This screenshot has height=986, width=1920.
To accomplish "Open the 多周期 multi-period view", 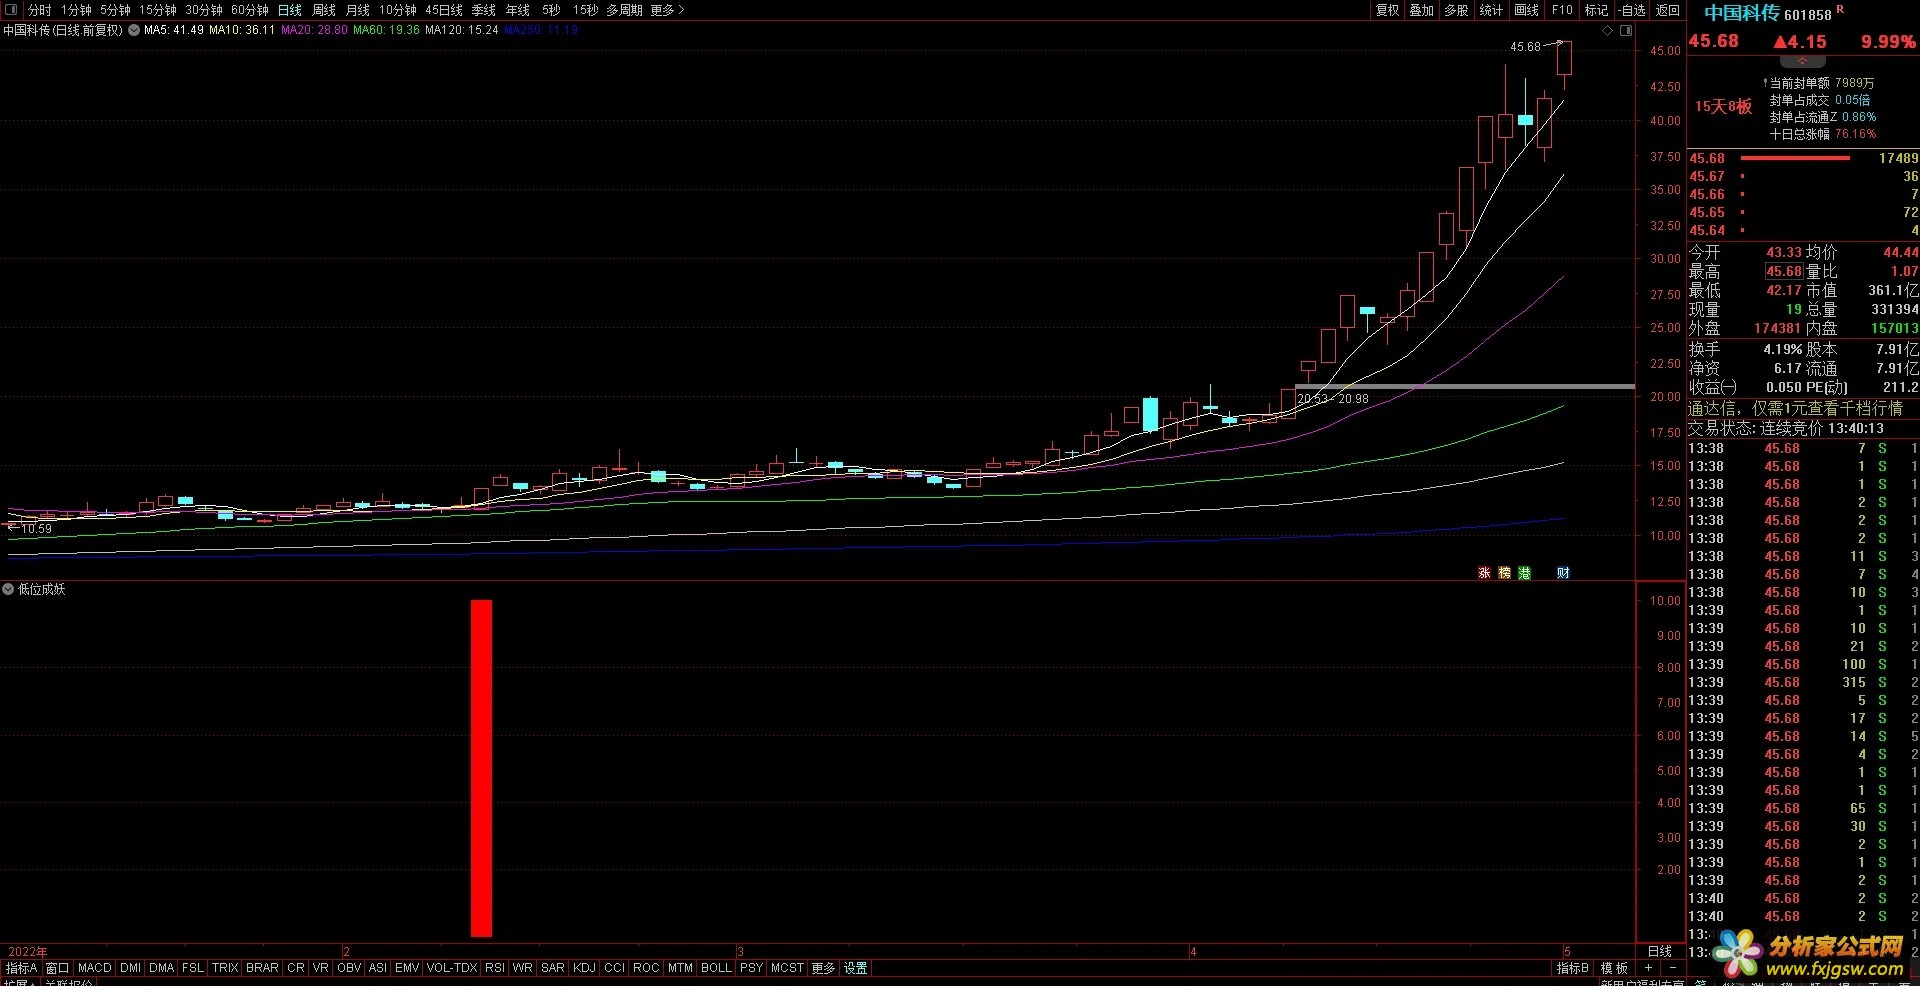I will click(x=624, y=10).
